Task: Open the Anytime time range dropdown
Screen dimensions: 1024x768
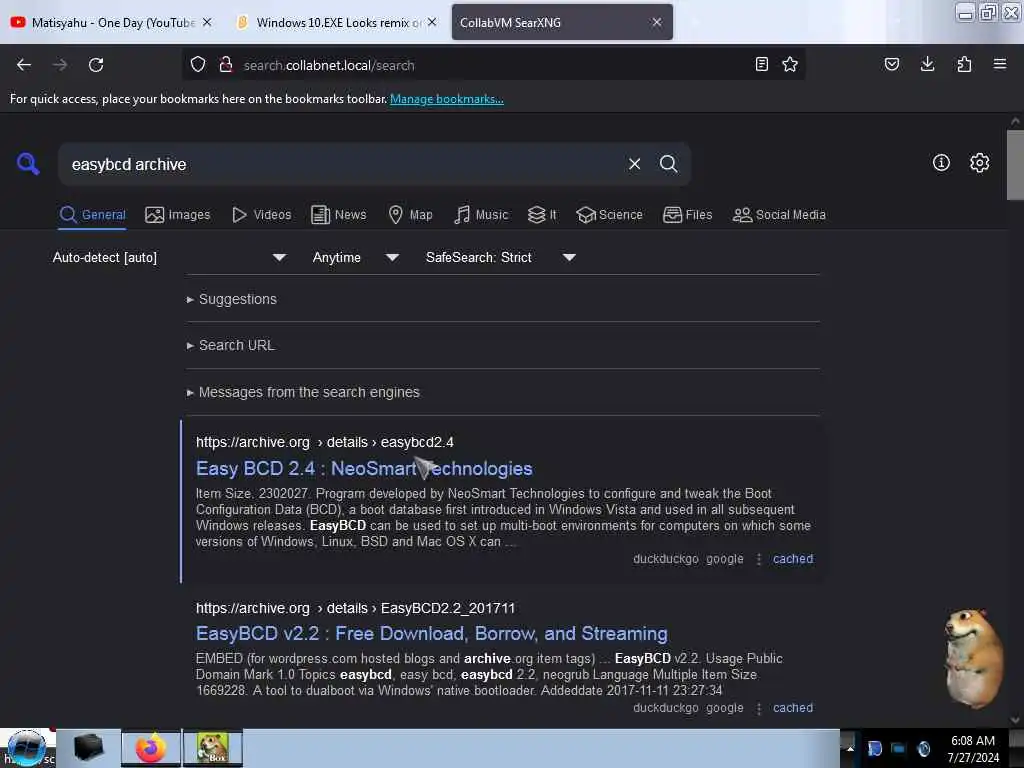Action: pos(356,257)
